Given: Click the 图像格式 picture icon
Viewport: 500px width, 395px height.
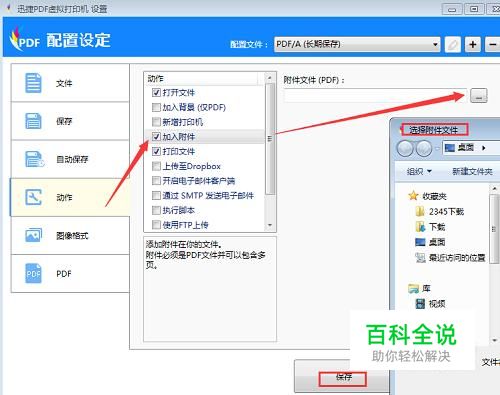Looking at the screenshot, I should [33, 235].
